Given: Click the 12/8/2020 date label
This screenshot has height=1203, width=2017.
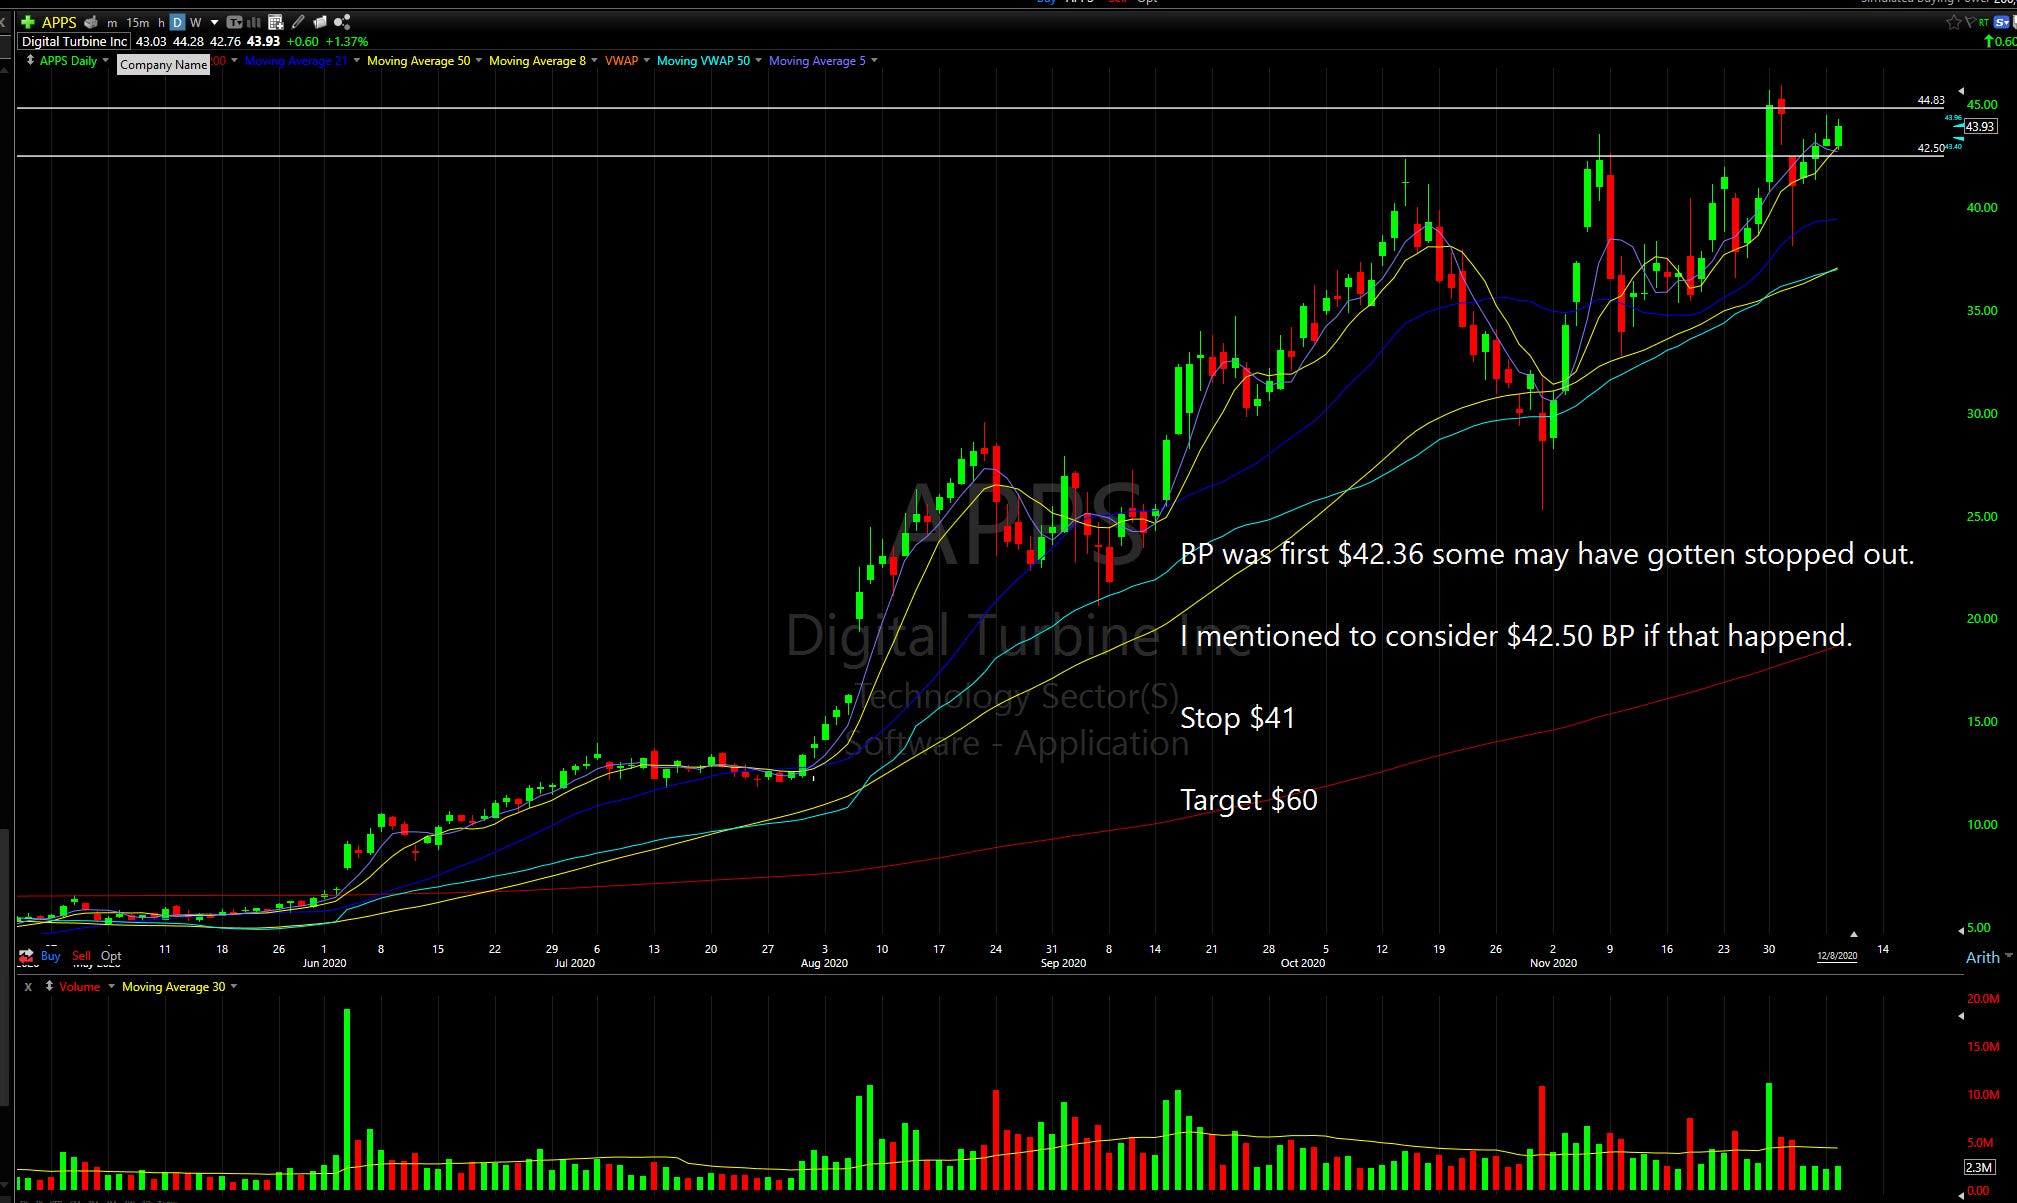Looking at the screenshot, I should [1837, 956].
